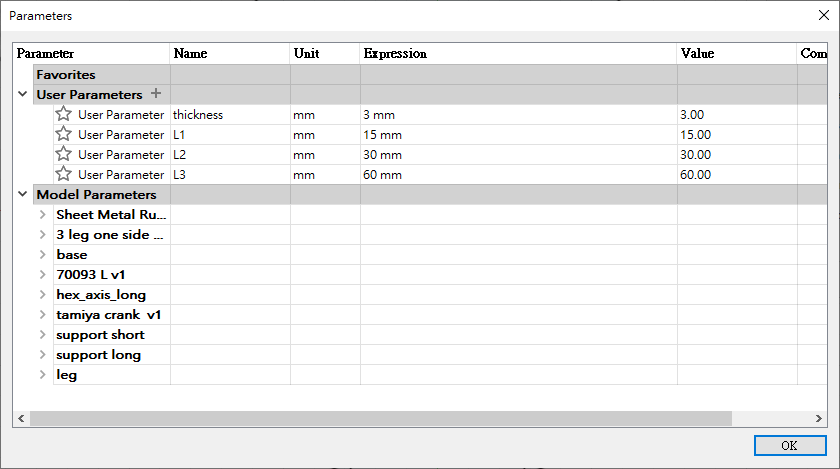Toggle the favorite star for L1 parameter
The height and width of the screenshot is (469, 840).
[64, 134]
